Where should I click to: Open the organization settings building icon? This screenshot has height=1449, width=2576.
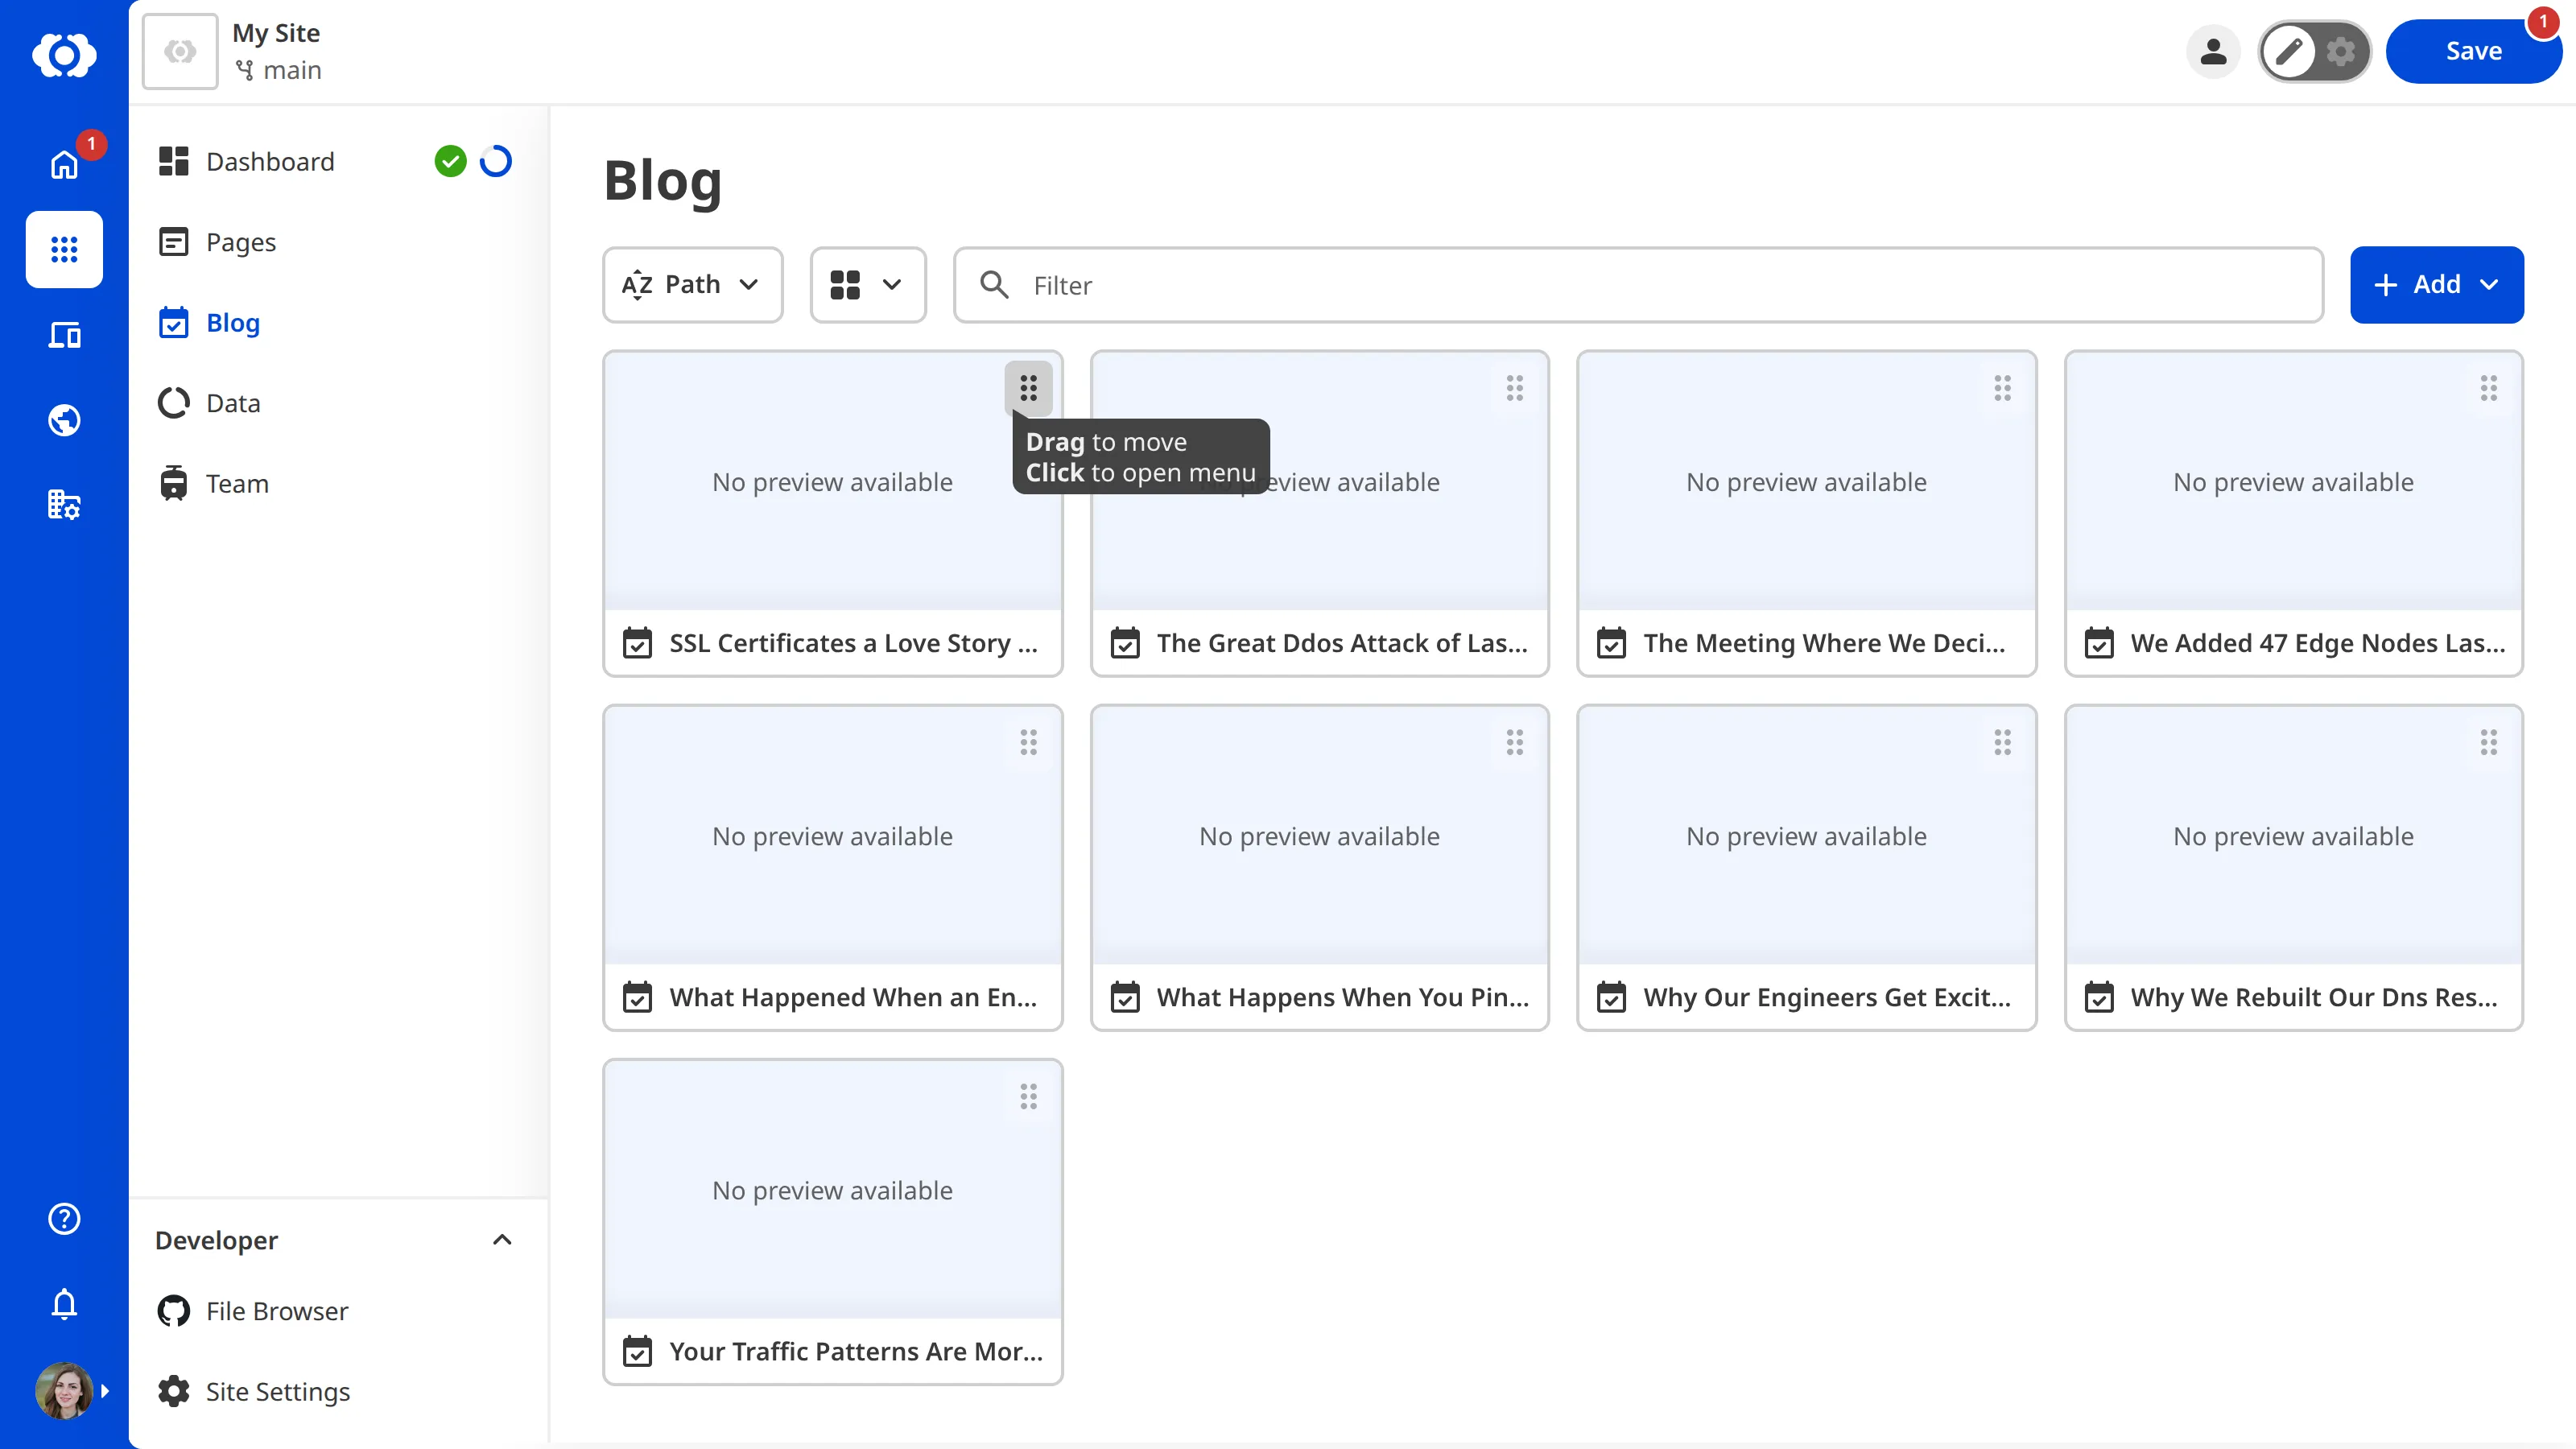(64, 505)
